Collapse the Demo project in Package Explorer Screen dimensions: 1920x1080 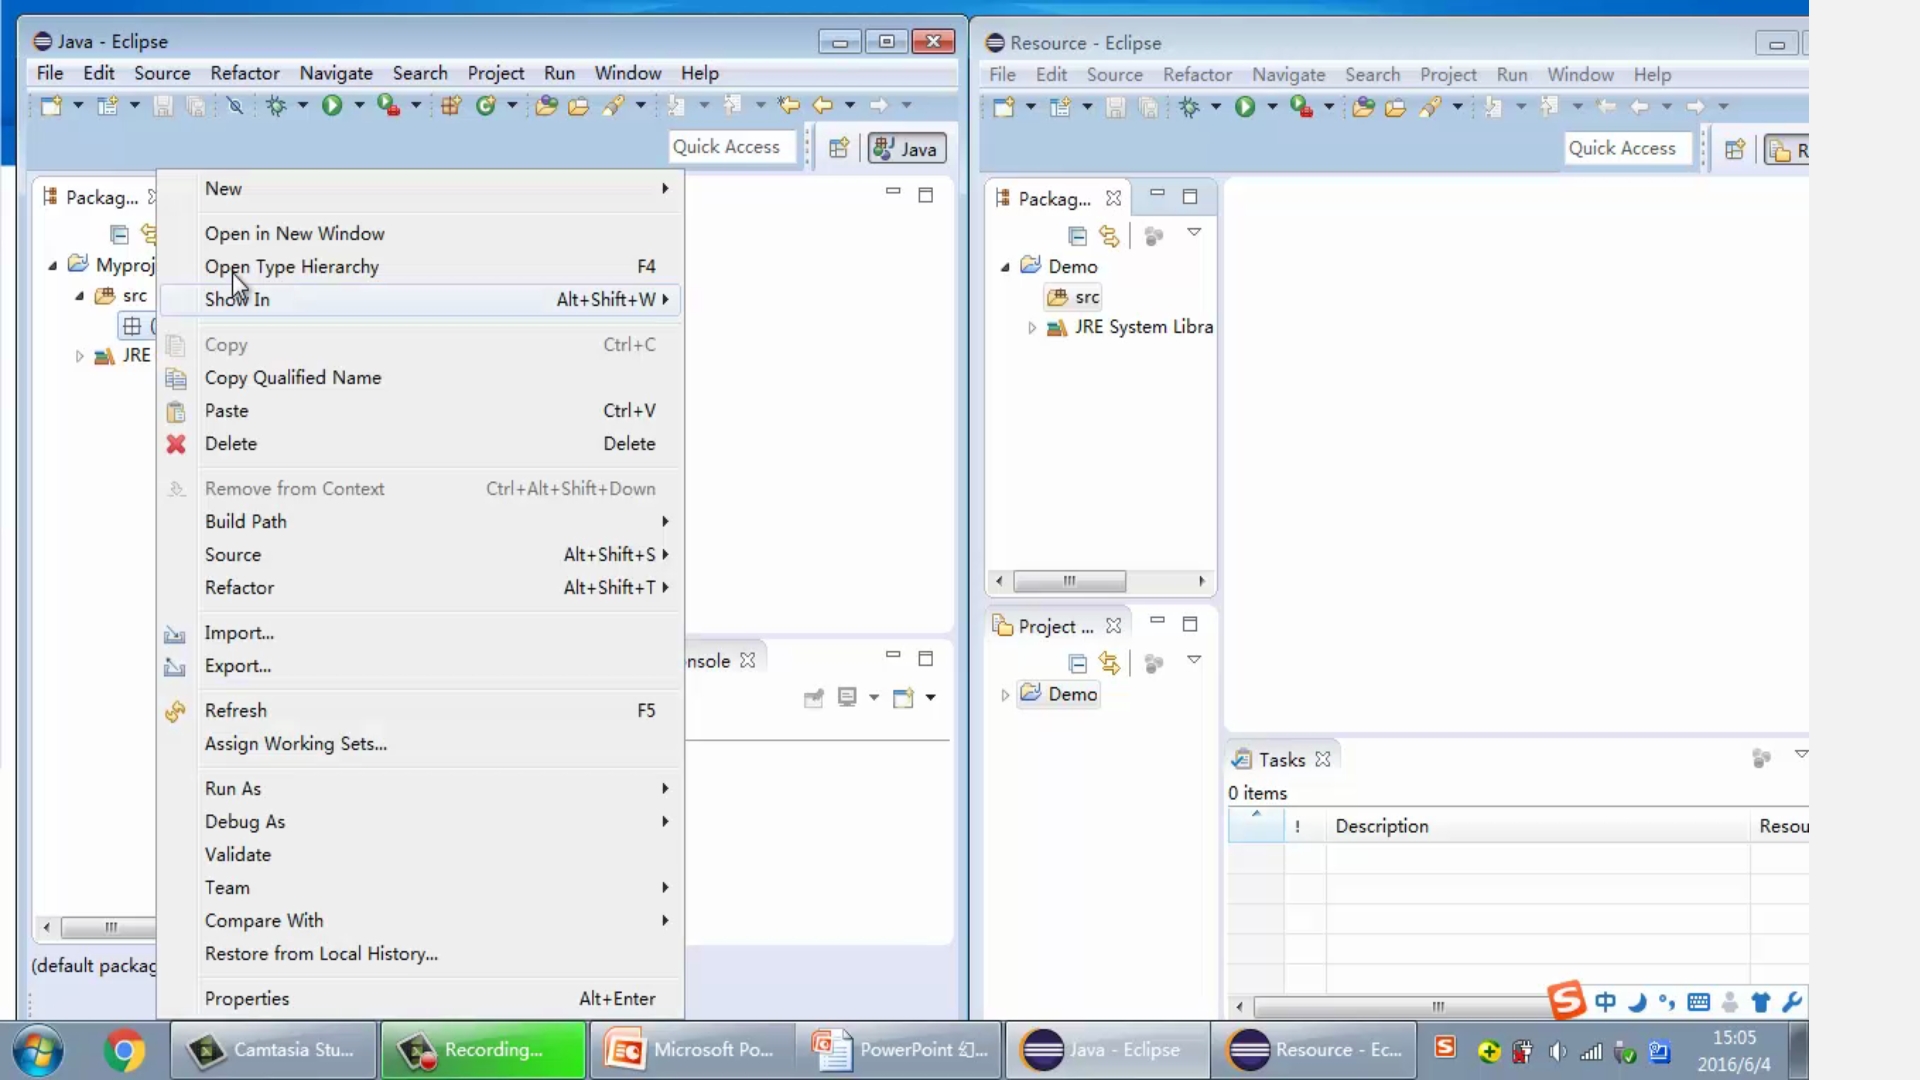1005,267
